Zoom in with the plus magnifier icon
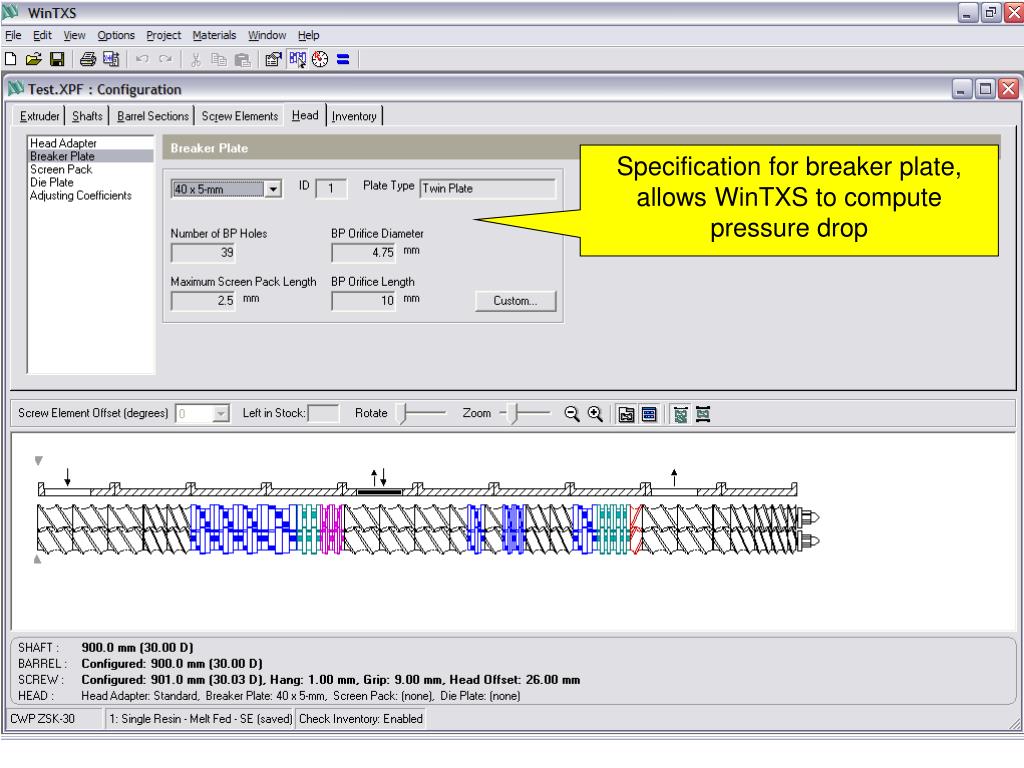 click(595, 414)
